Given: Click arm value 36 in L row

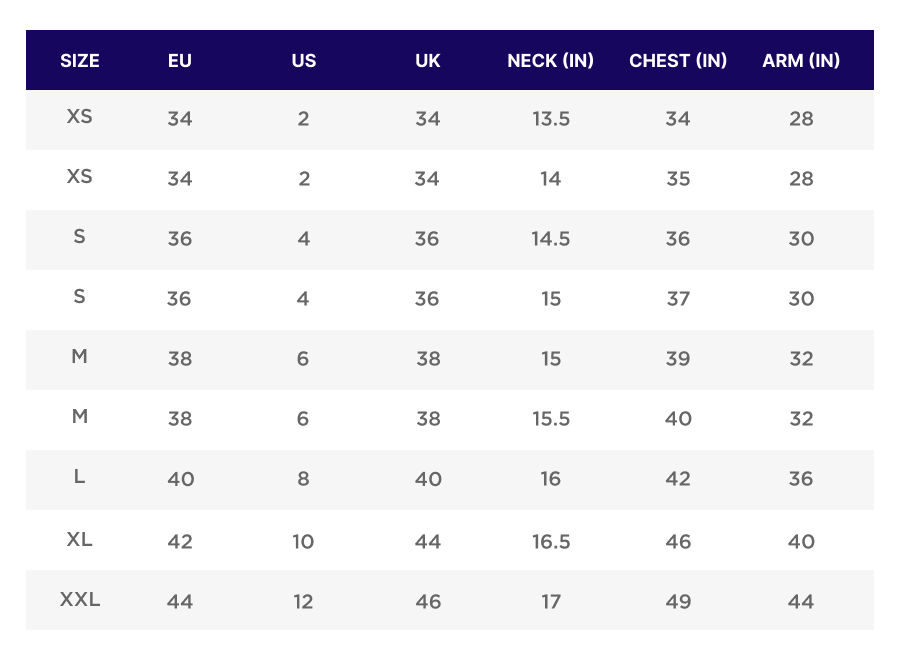Looking at the screenshot, I should (801, 479).
